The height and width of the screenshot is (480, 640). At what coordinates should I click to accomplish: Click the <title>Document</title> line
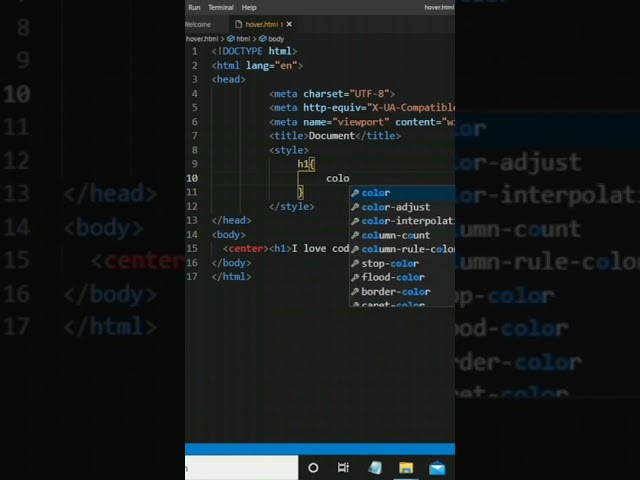click(x=335, y=136)
